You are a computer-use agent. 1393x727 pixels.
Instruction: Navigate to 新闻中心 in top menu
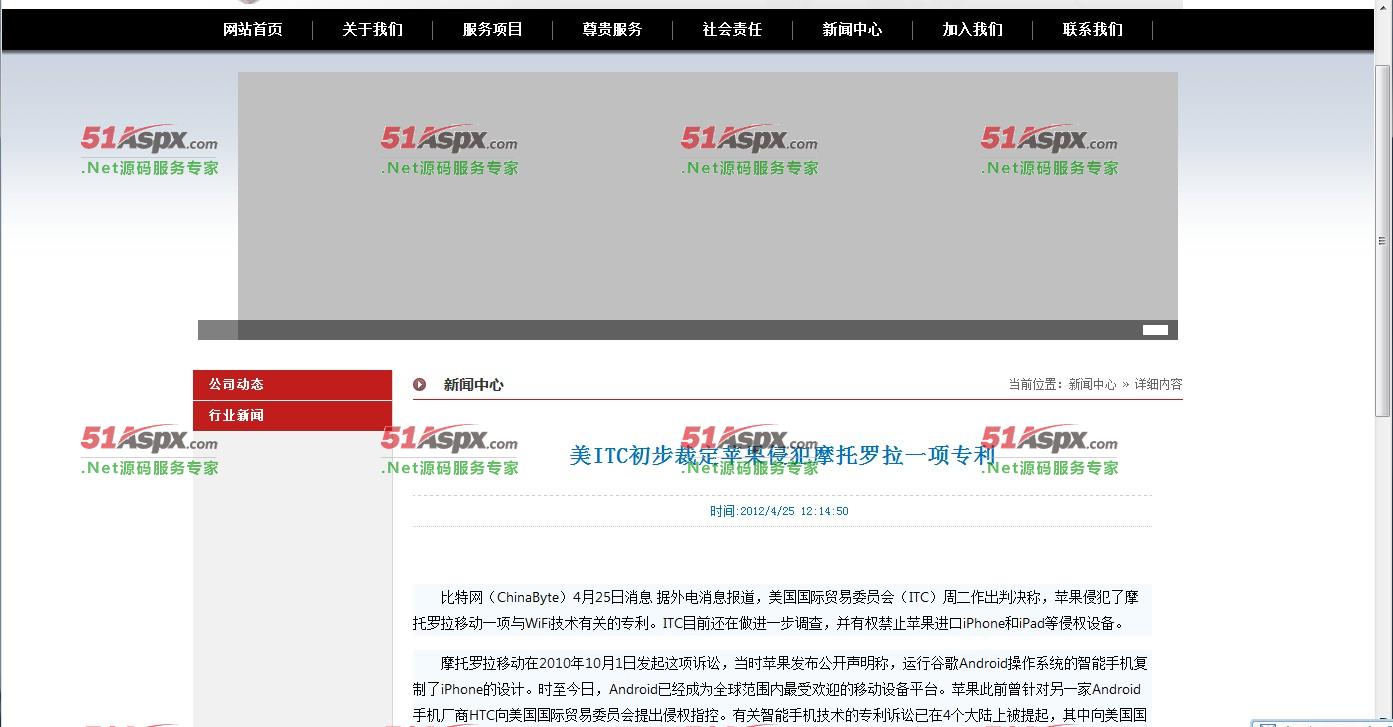853,30
